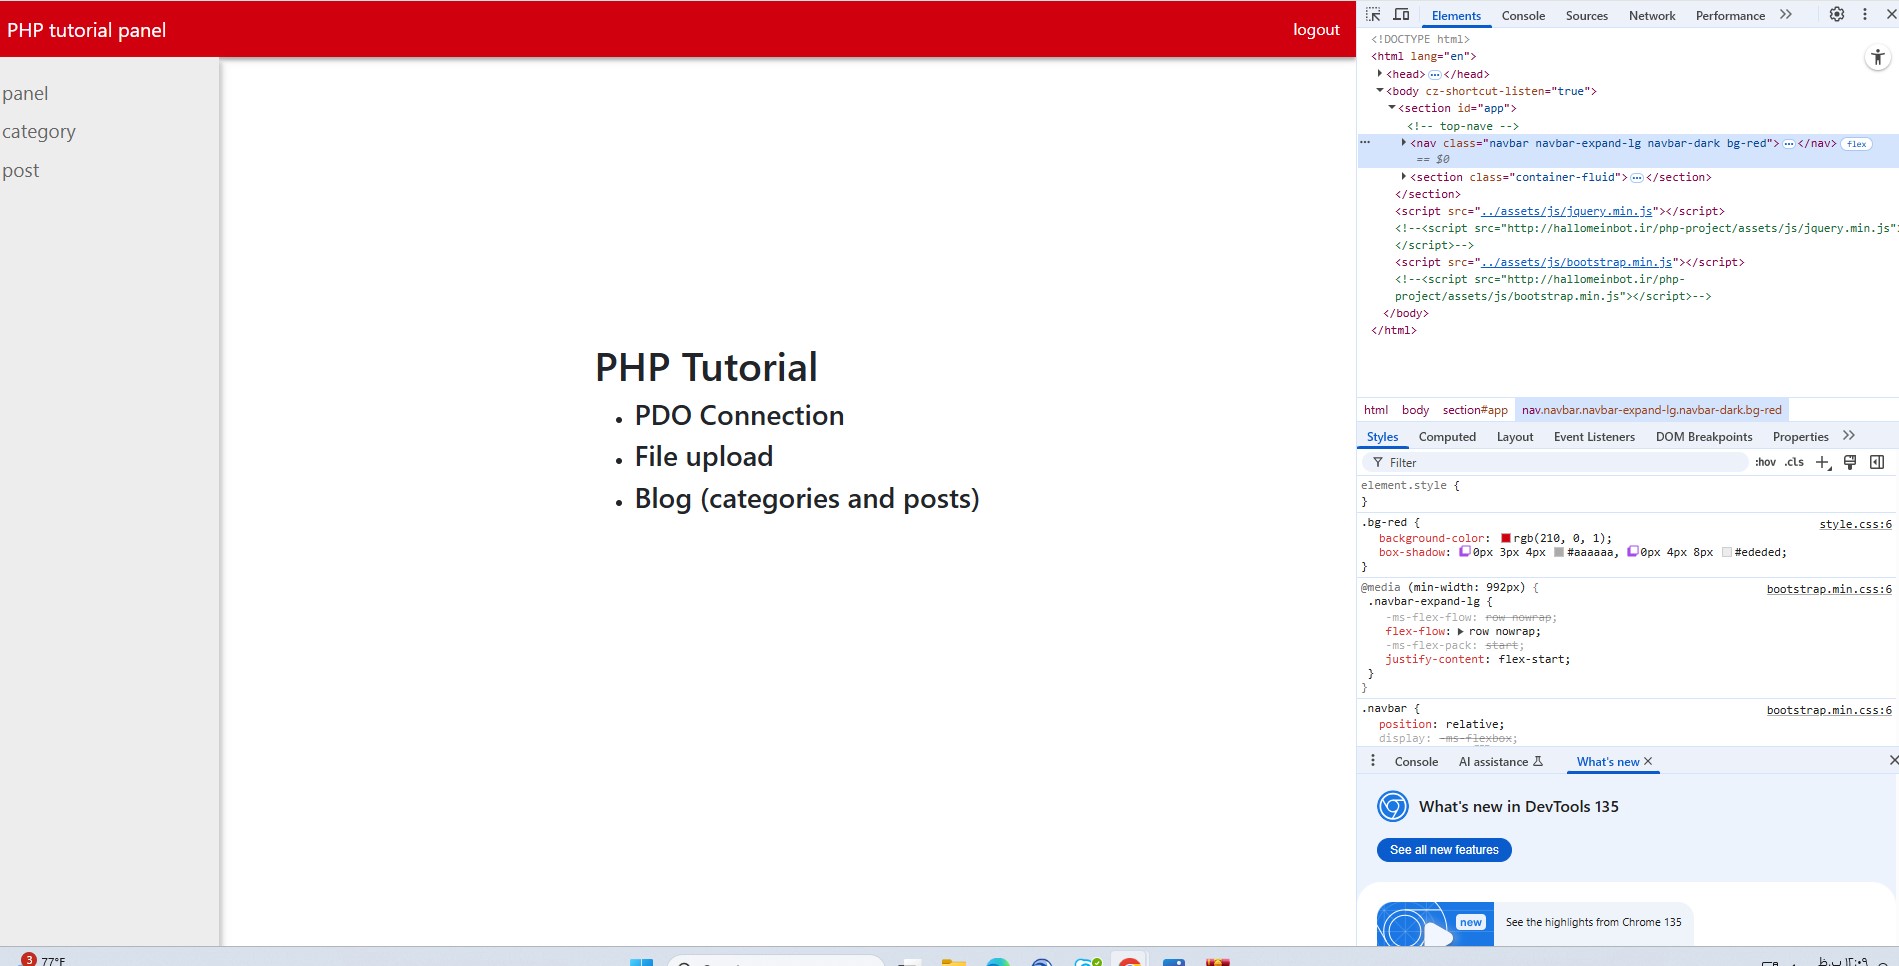The width and height of the screenshot is (1899, 966).
Task: Click the ellipsis actions beside the nav node
Action: tap(1364, 142)
